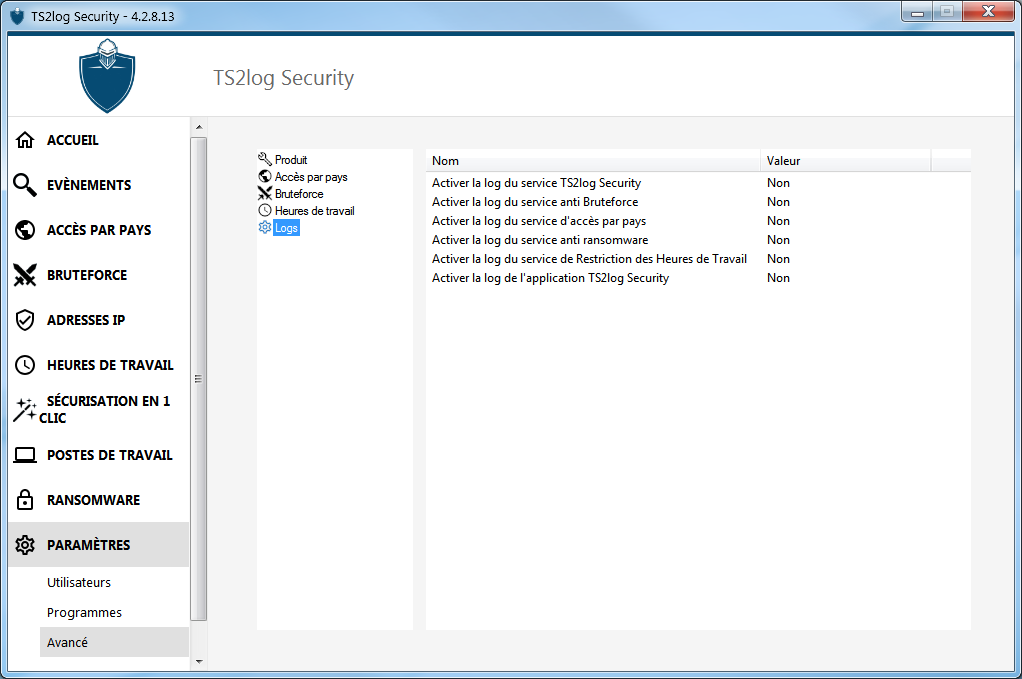This screenshot has height=679, width=1022.
Task: Click sidebar scrollbar down arrow
Action: 199,661
